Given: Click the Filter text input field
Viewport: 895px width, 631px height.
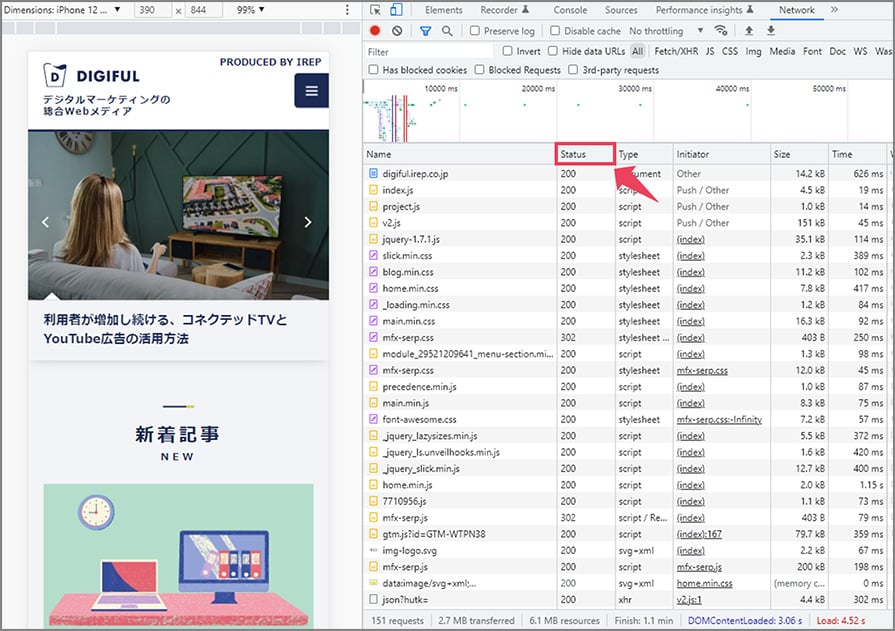Looking at the screenshot, I should tap(428, 51).
